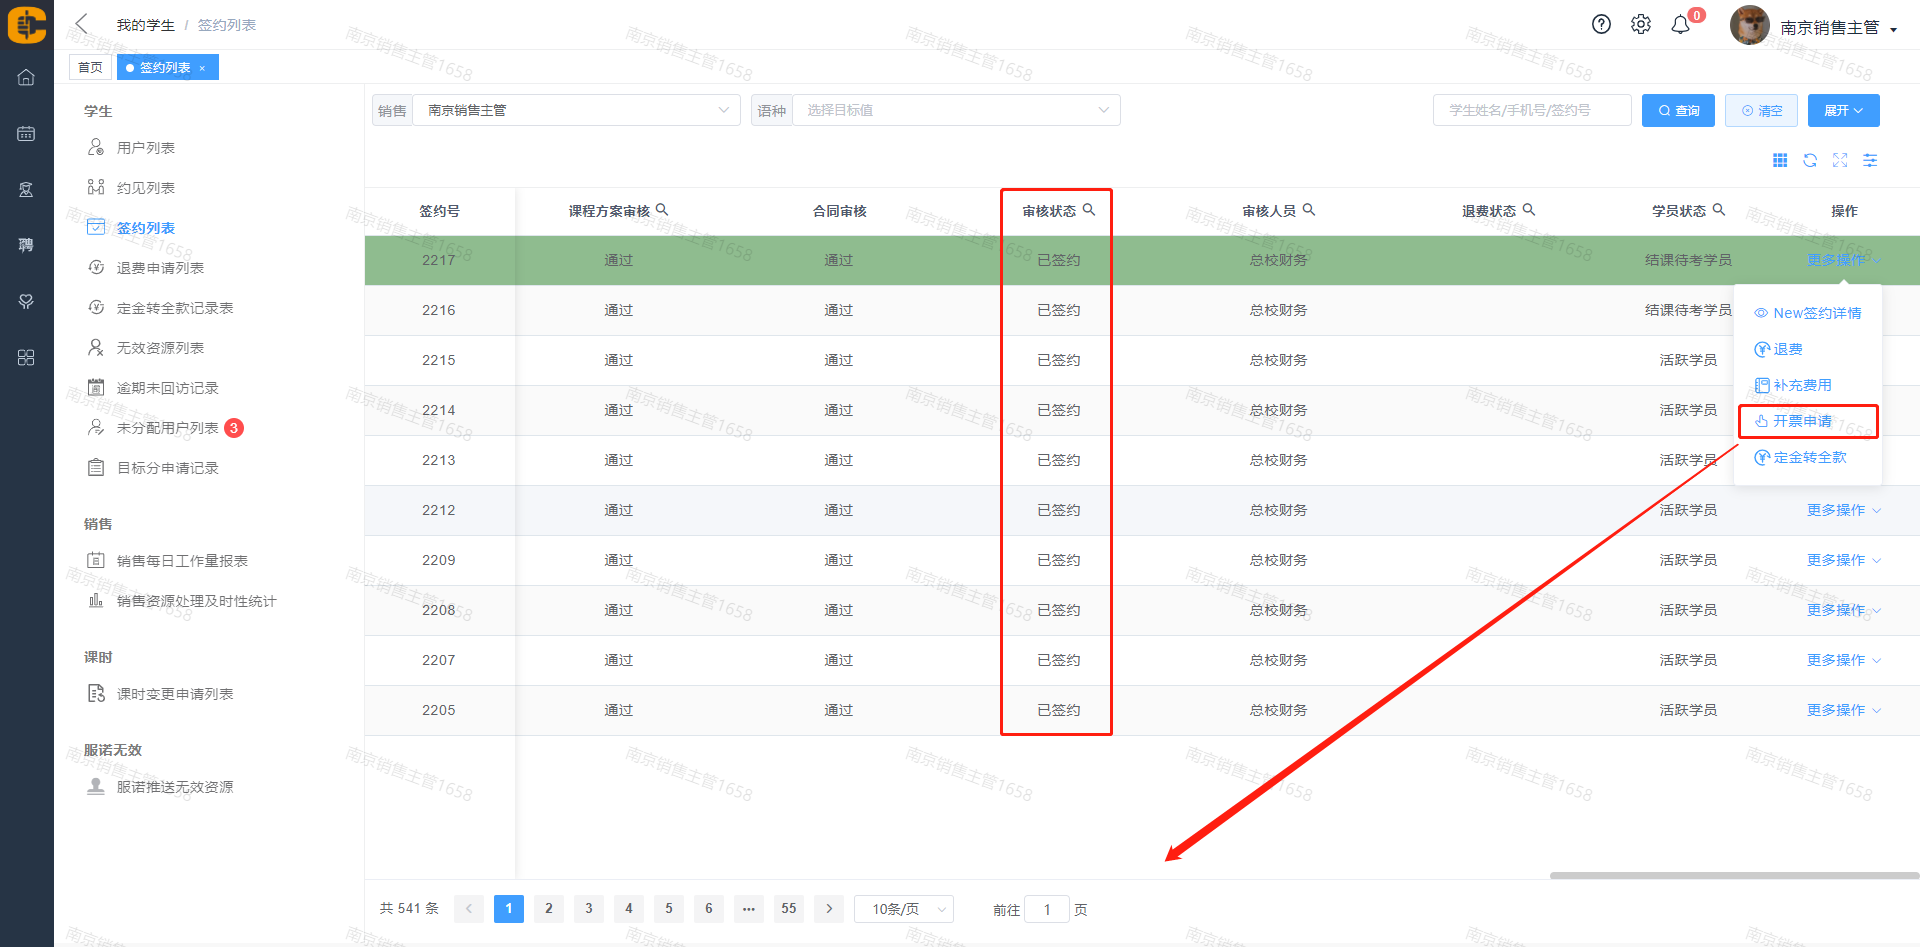This screenshot has width=1920, height=947.
Task: Go back using the top-left arrow
Action: pos(82,24)
